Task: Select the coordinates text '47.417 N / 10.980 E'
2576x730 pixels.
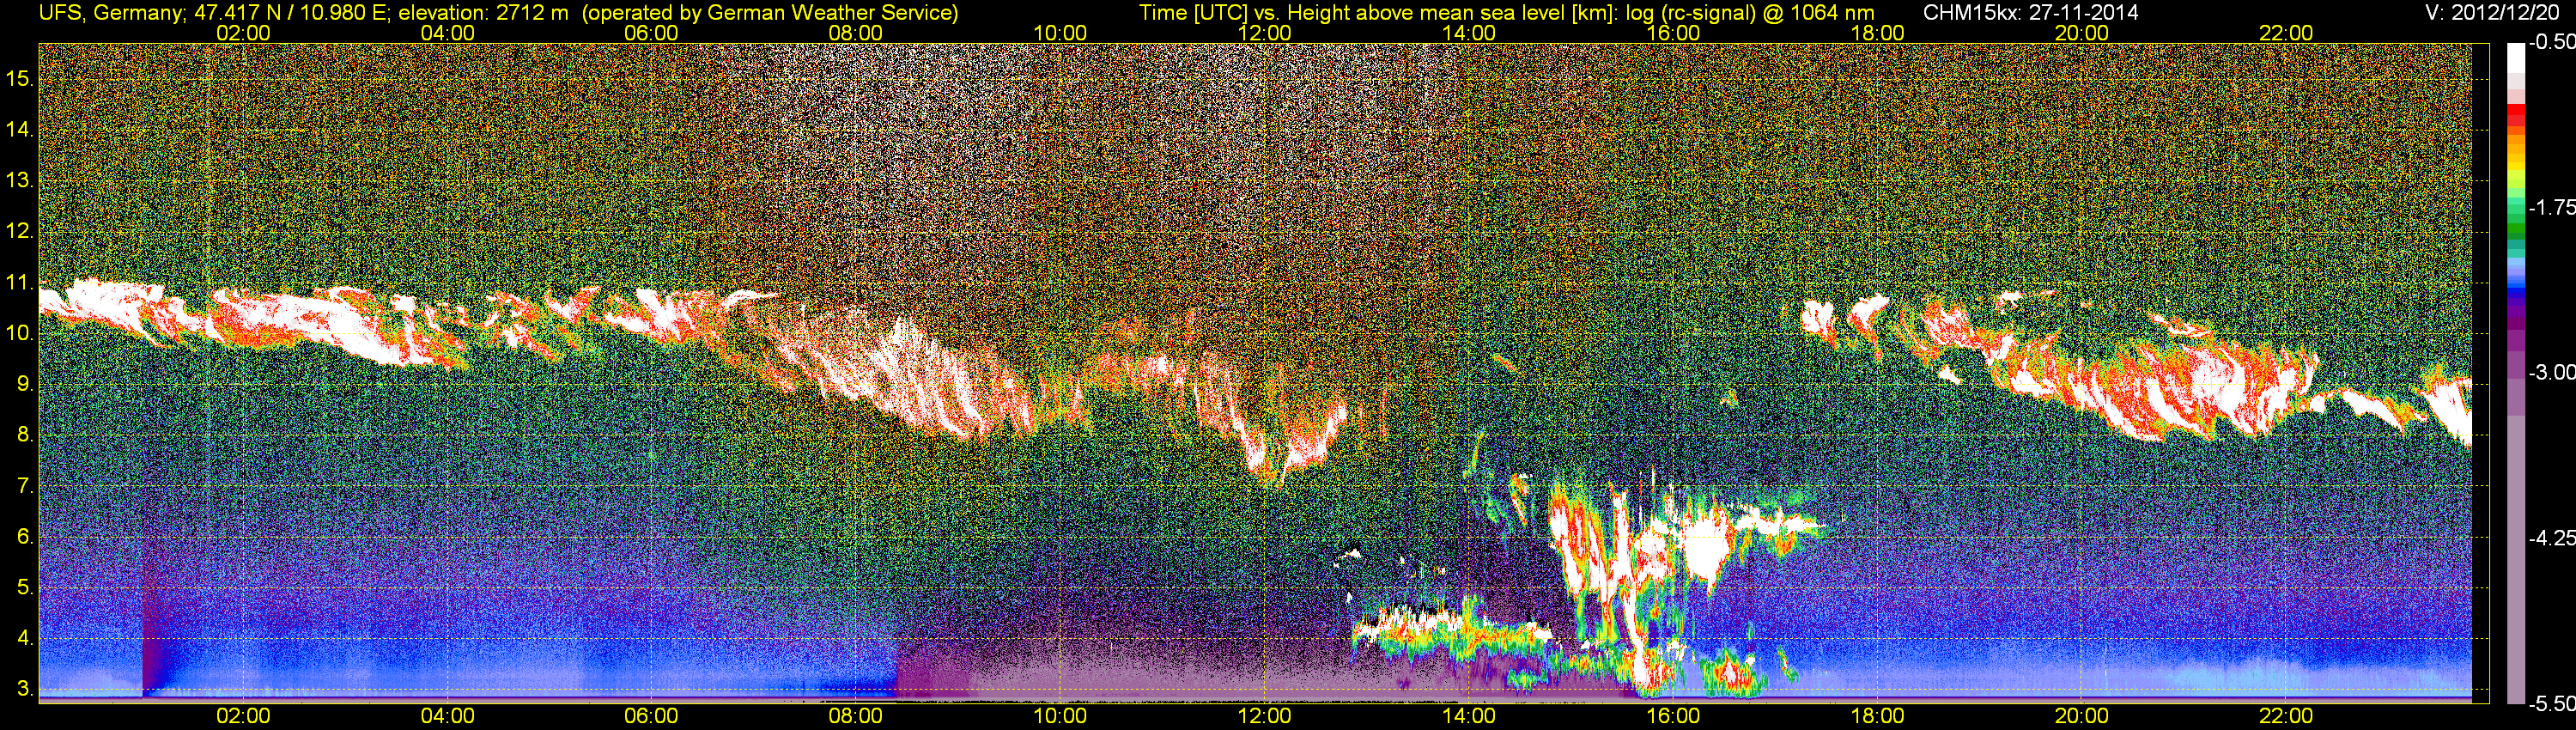Action: pos(290,13)
